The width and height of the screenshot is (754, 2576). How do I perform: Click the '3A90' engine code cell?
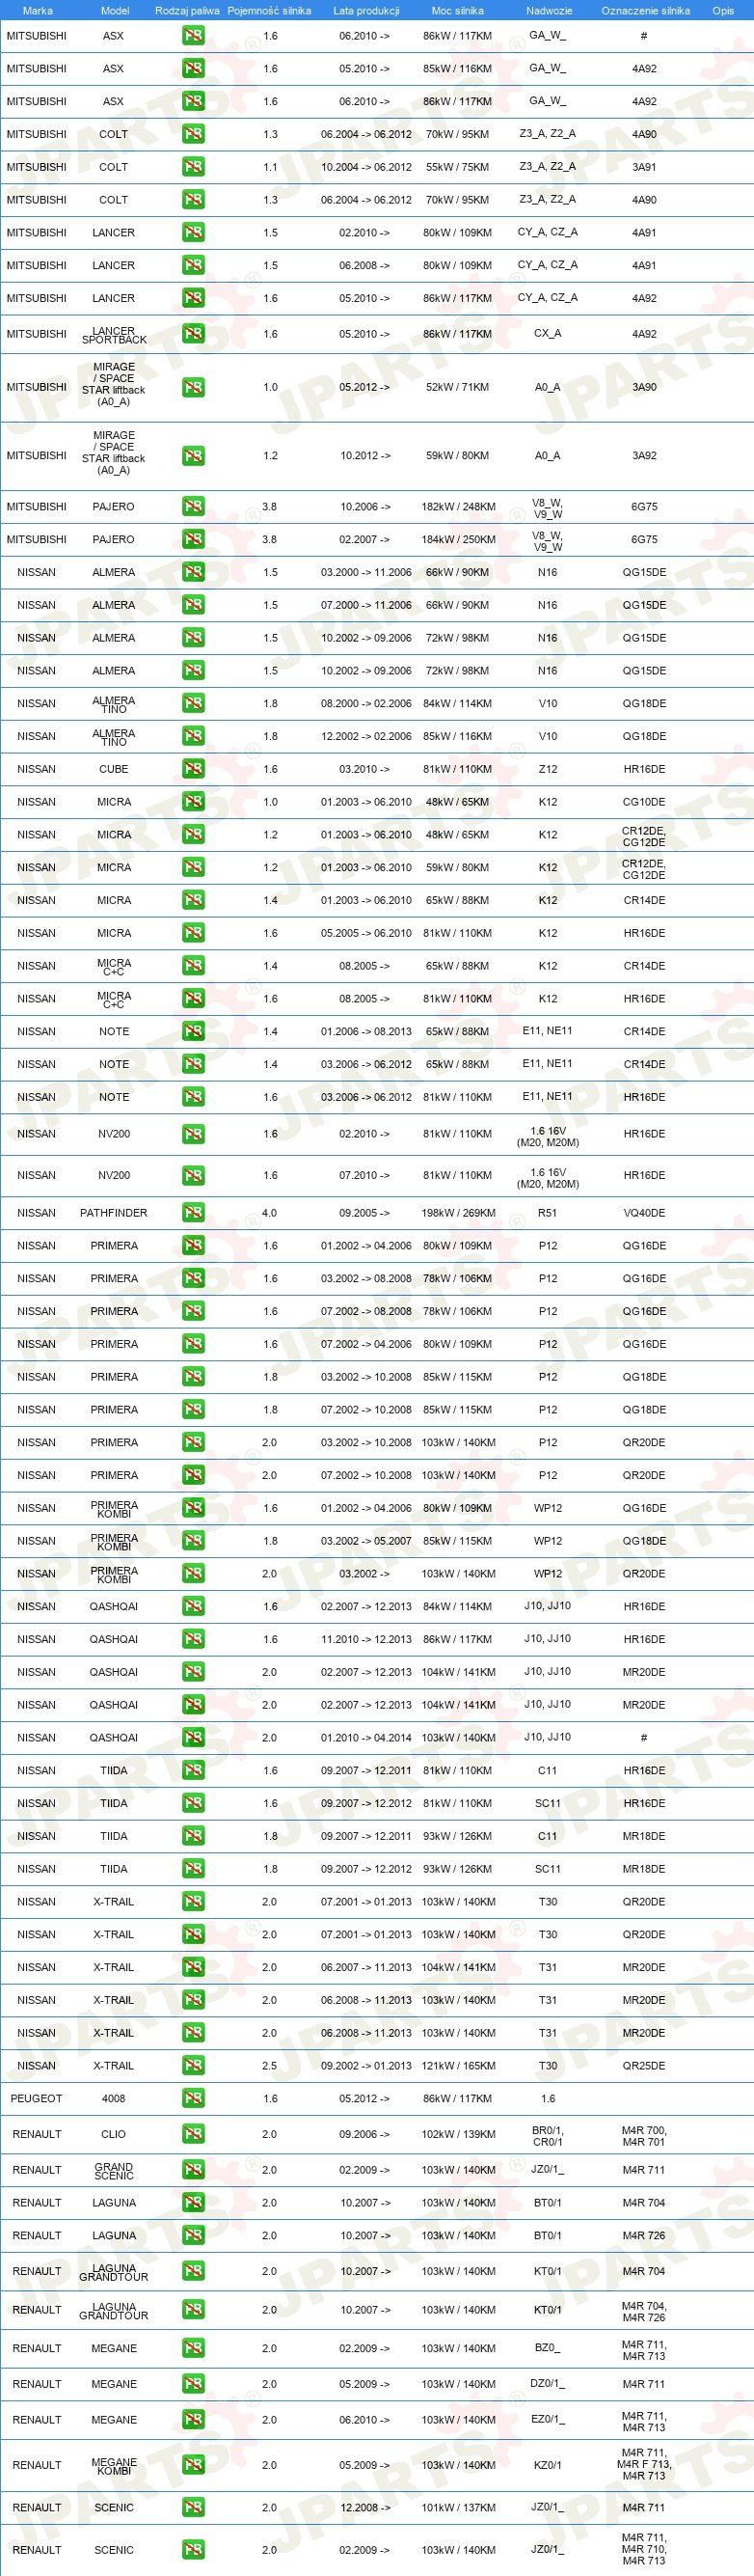pos(644,387)
